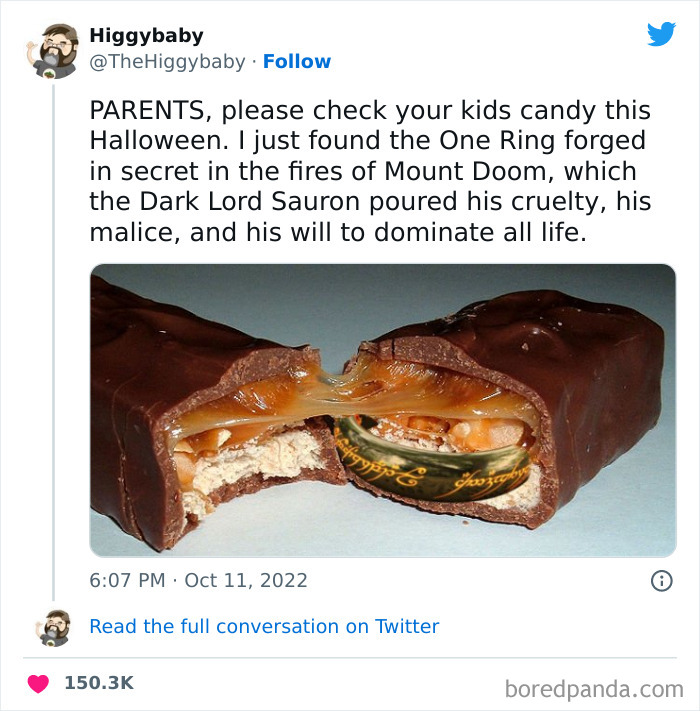
Task: Click the Twitter bird logo
Action: point(661,34)
